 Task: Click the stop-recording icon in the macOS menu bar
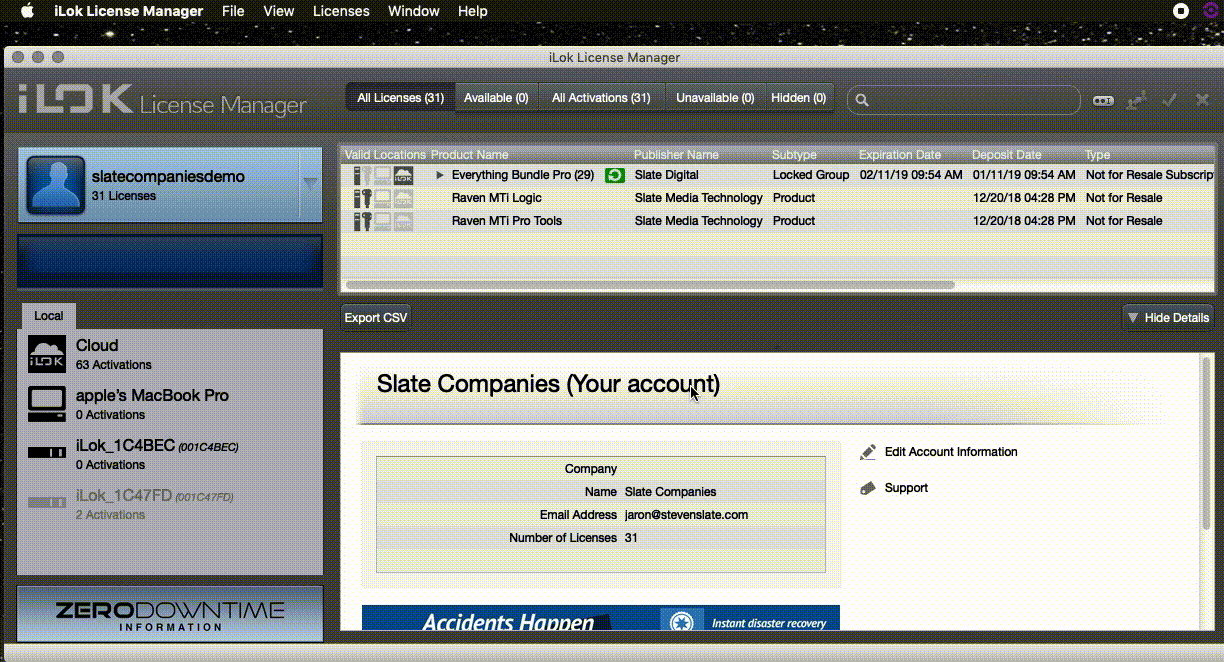(1181, 11)
